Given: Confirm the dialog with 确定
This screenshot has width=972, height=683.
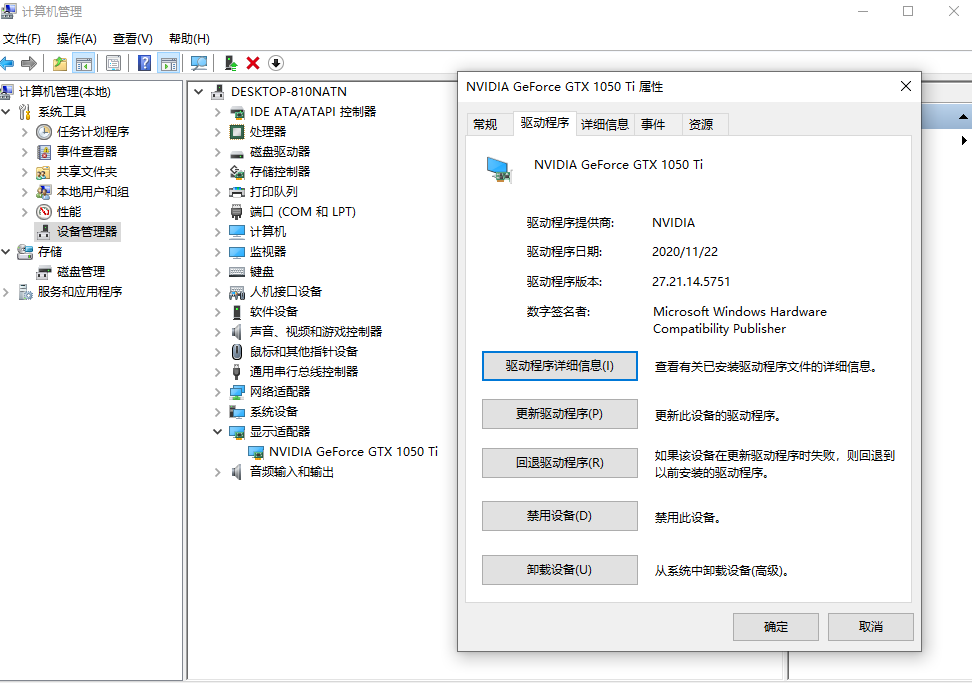Looking at the screenshot, I should 775,627.
